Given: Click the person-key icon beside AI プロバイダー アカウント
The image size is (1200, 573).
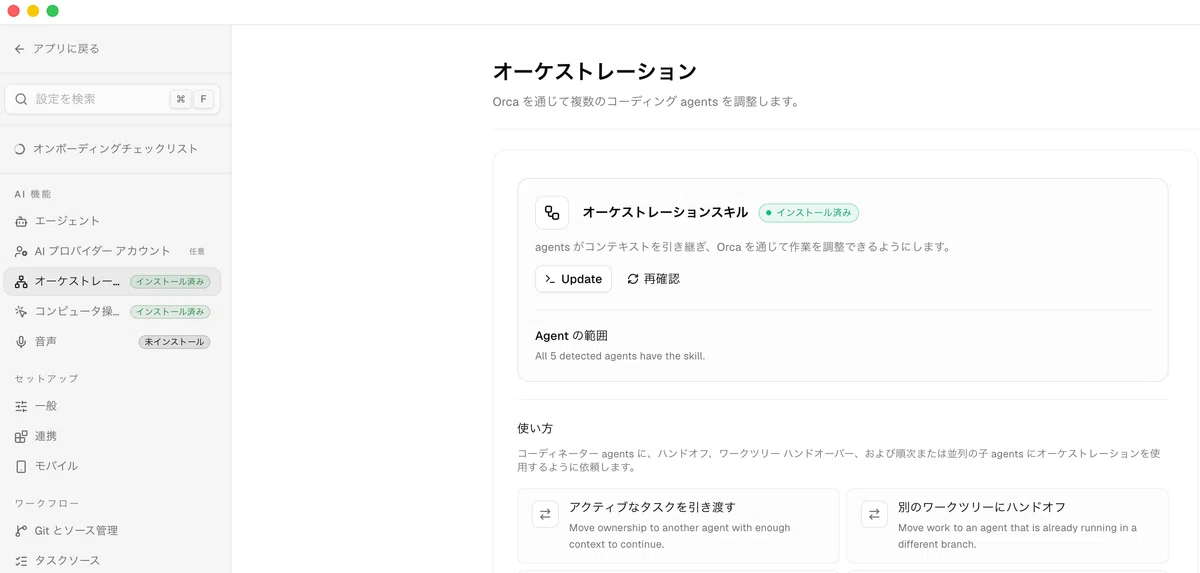Looking at the screenshot, I should [21, 251].
